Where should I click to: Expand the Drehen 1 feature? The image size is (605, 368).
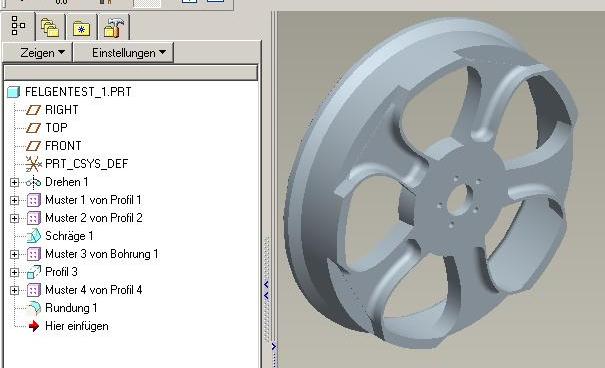14,182
